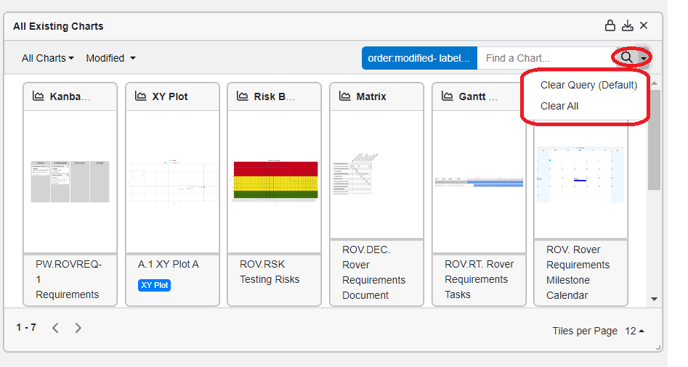This screenshot has width=688, height=367.
Task: Go to the previous page of tiles
Action: 55,328
